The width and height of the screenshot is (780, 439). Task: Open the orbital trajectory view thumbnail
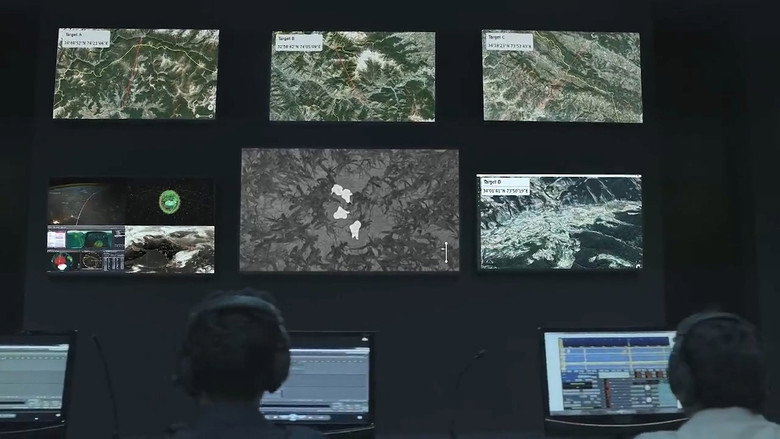point(87,201)
